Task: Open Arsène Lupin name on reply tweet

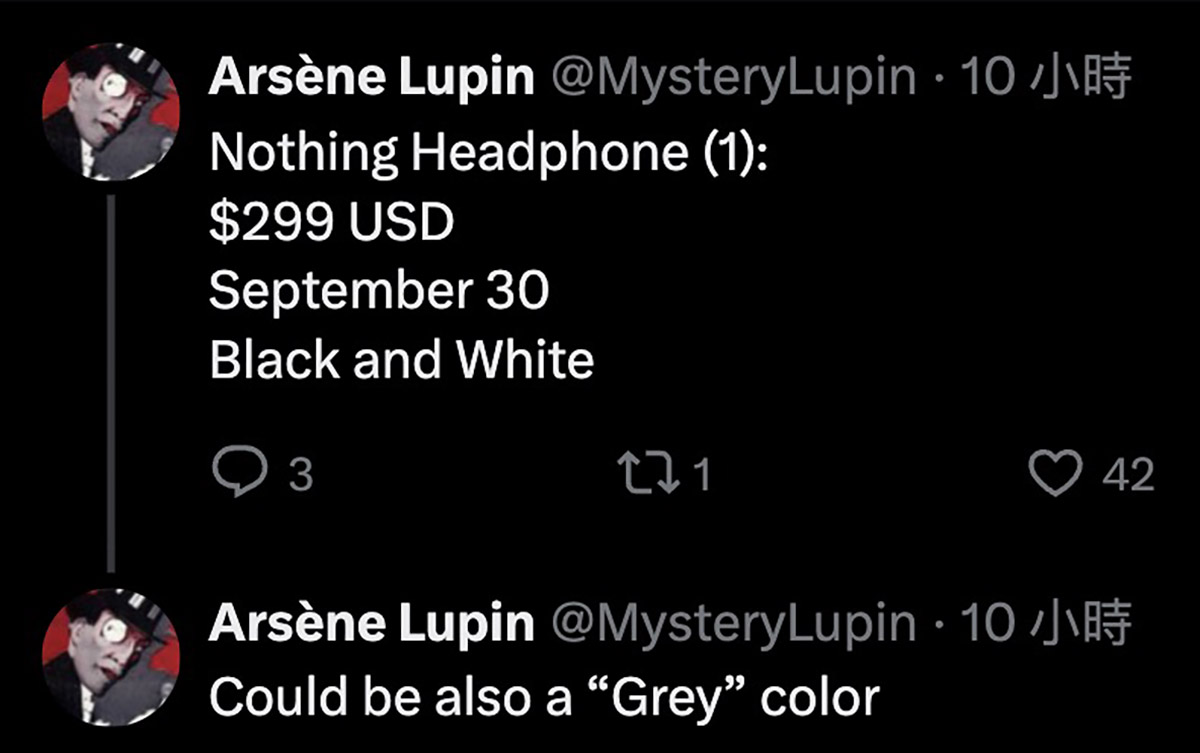Action: tap(371, 624)
